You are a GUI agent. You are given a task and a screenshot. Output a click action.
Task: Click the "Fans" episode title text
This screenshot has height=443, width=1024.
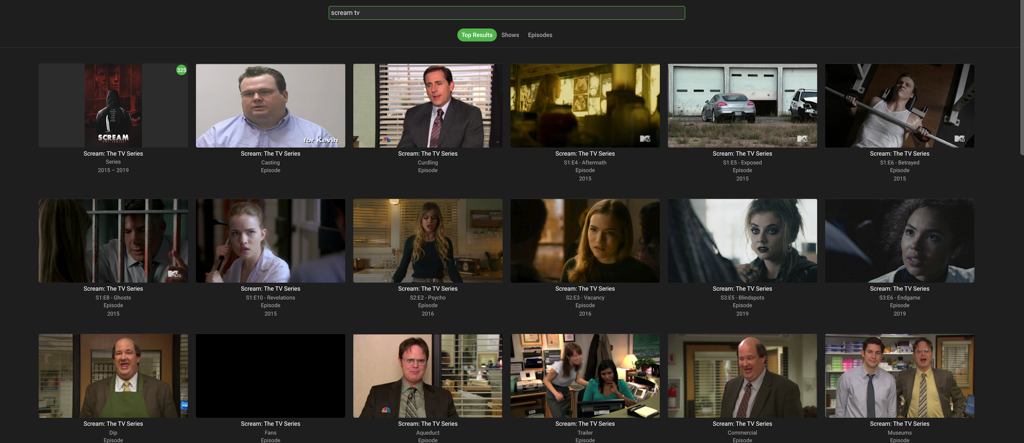pyautogui.click(x=270, y=433)
